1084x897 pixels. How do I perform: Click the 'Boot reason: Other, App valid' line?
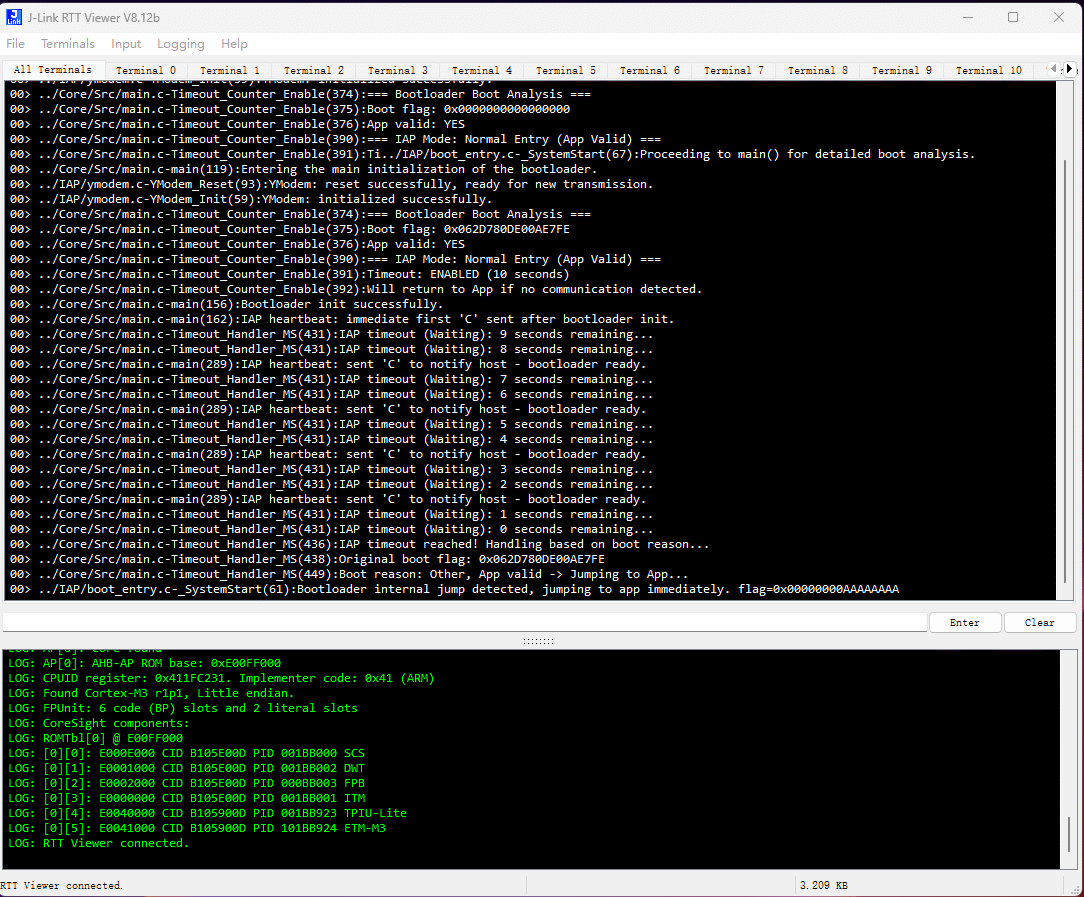(x=348, y=574)
